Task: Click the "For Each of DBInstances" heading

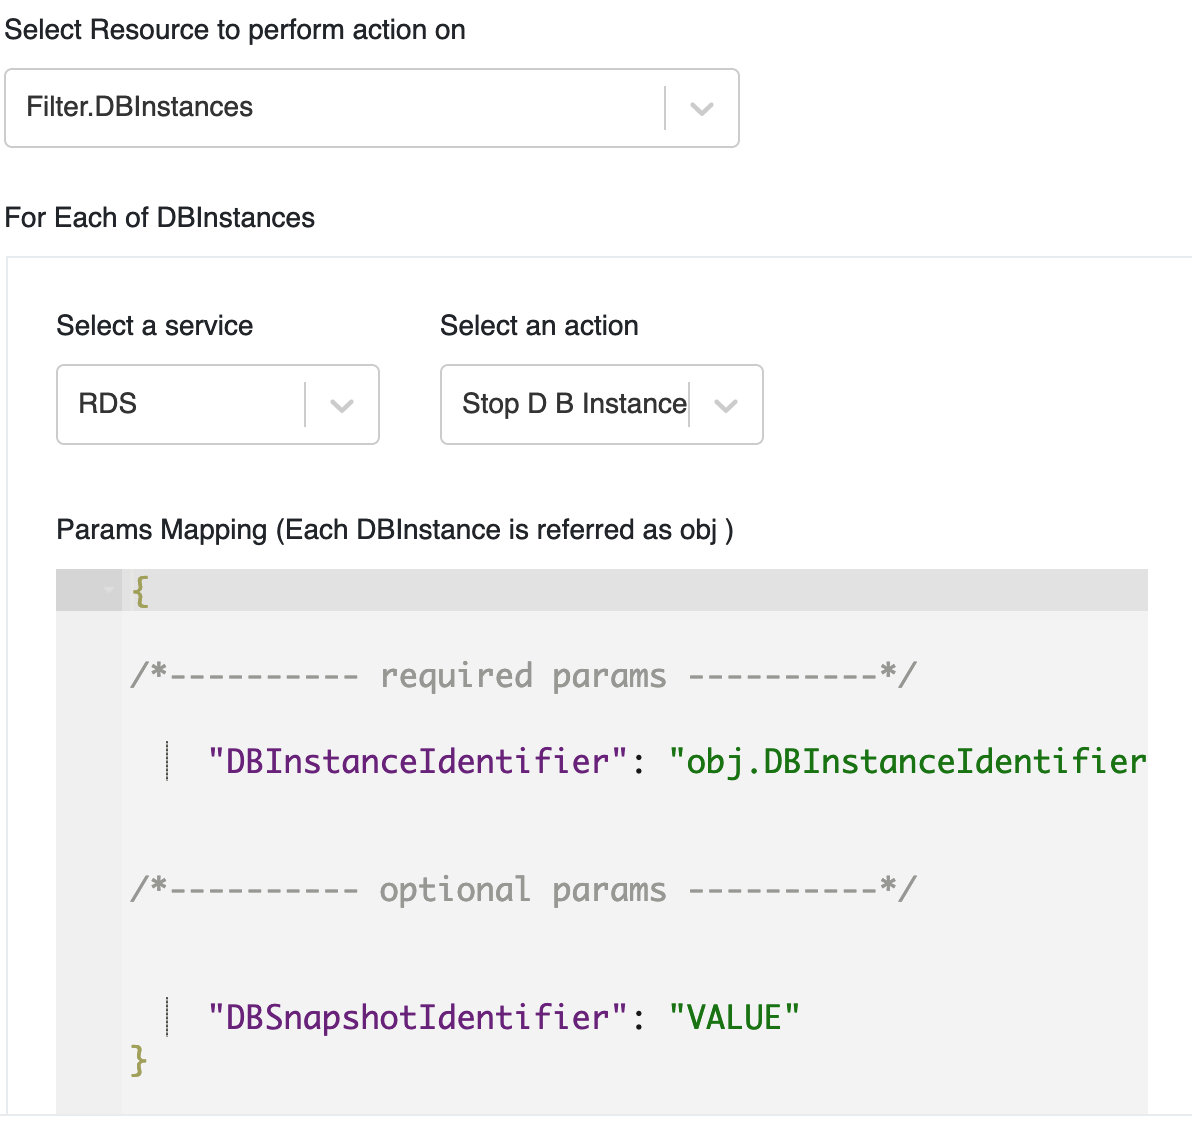Action: point(160,218)
